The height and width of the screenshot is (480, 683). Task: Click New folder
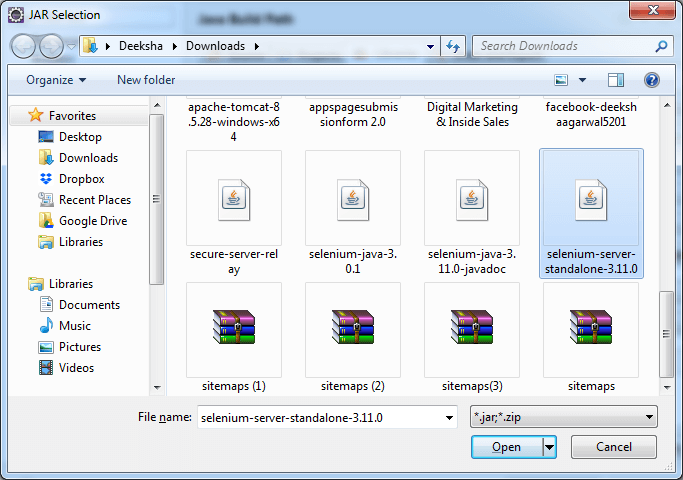[x=146, y=80]
